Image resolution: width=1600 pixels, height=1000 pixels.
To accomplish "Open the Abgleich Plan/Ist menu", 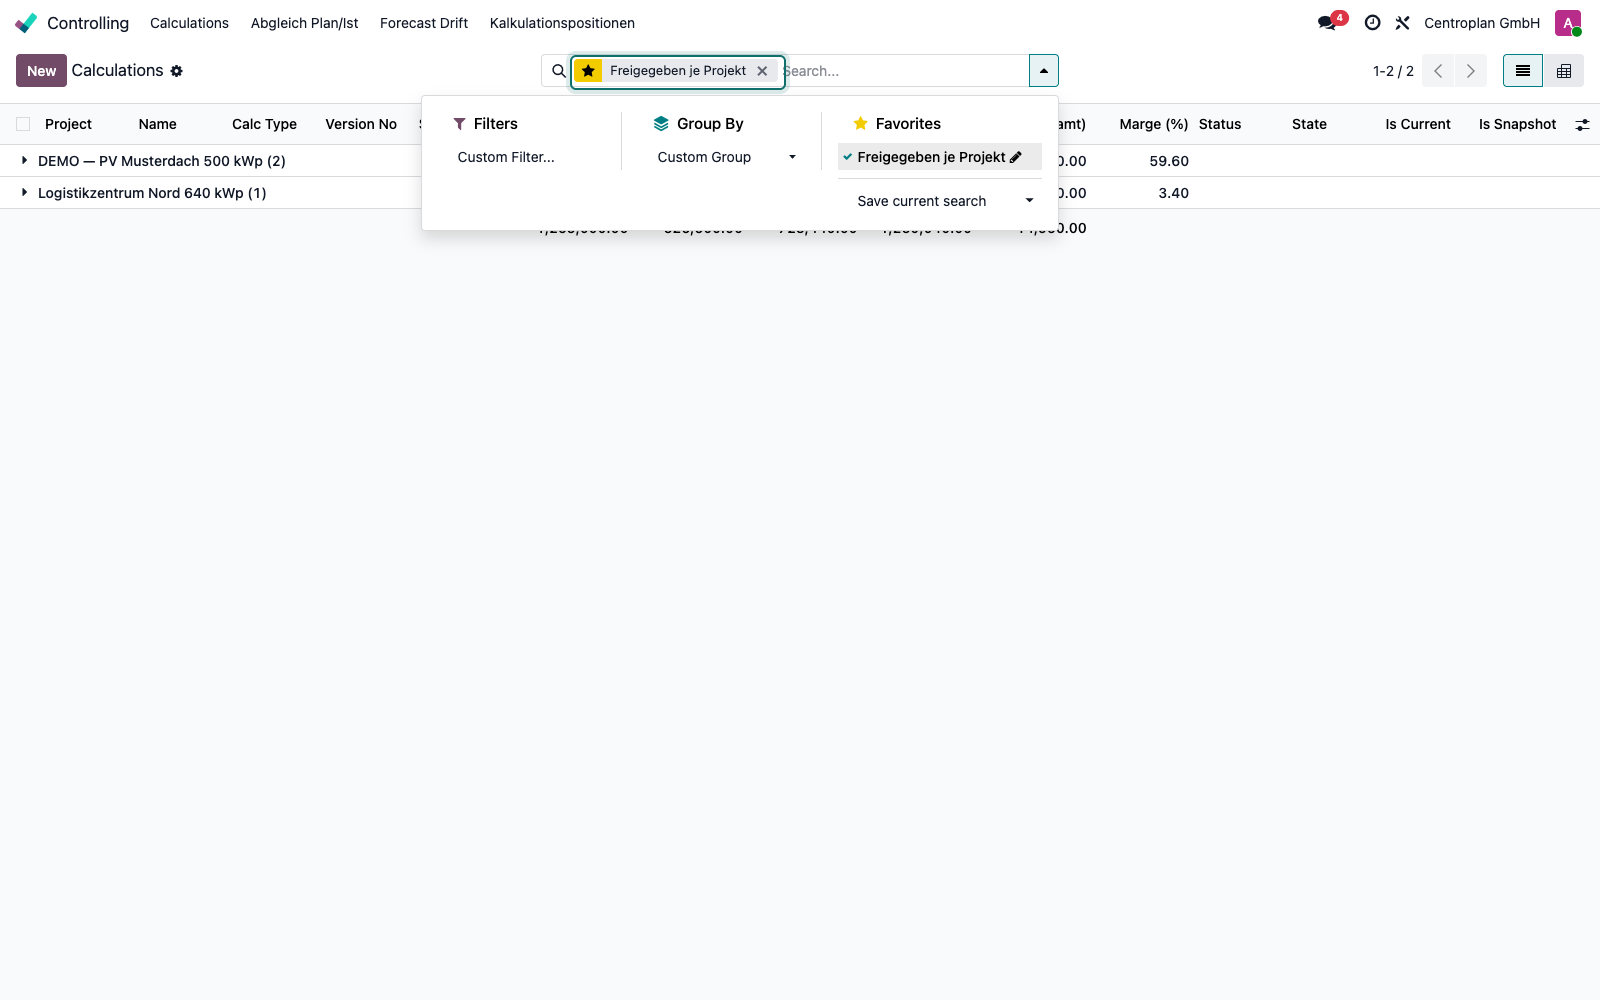I will coord(304,23).
